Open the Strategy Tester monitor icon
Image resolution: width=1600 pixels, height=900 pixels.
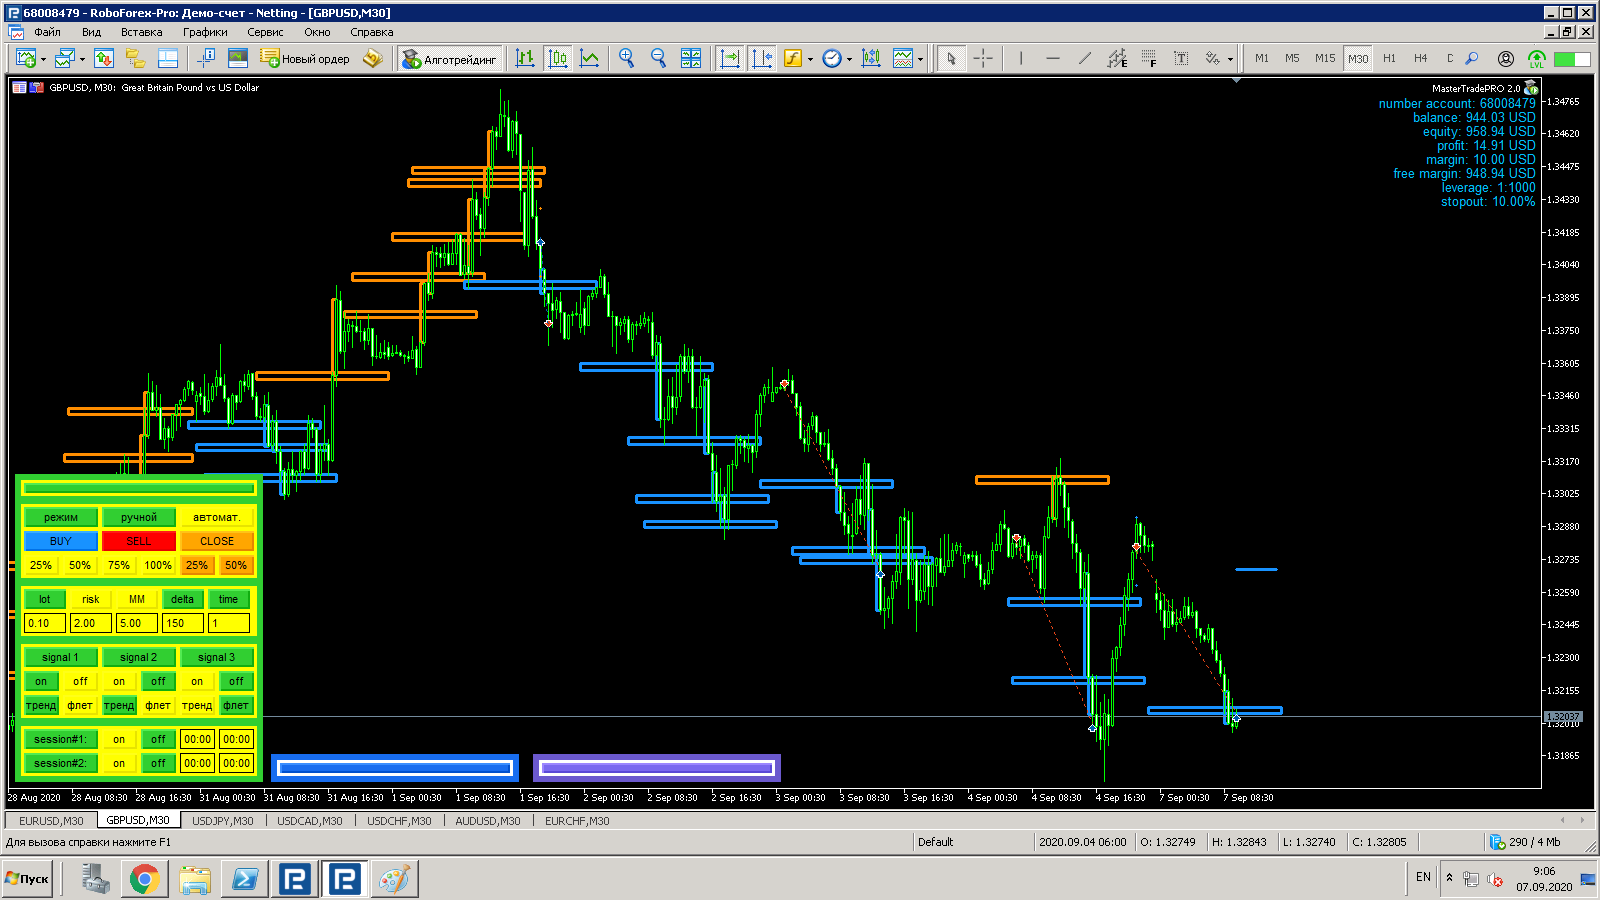237,59
